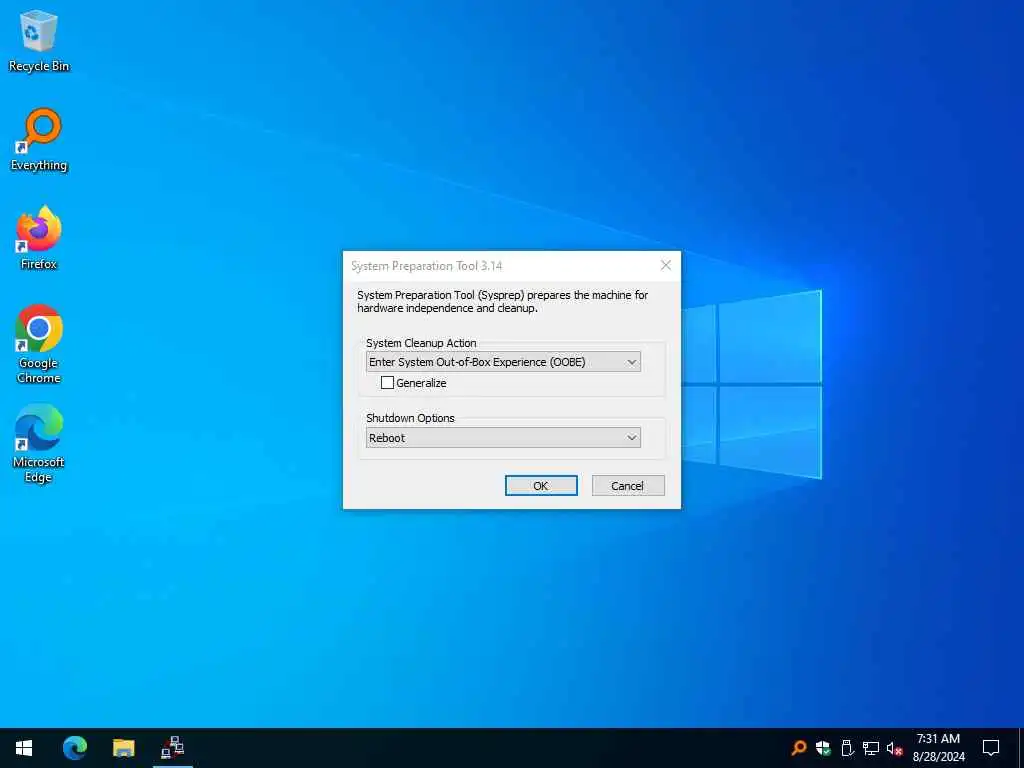
Task: Open the Recycle Bin desktop icon
Action: [39, 40]
